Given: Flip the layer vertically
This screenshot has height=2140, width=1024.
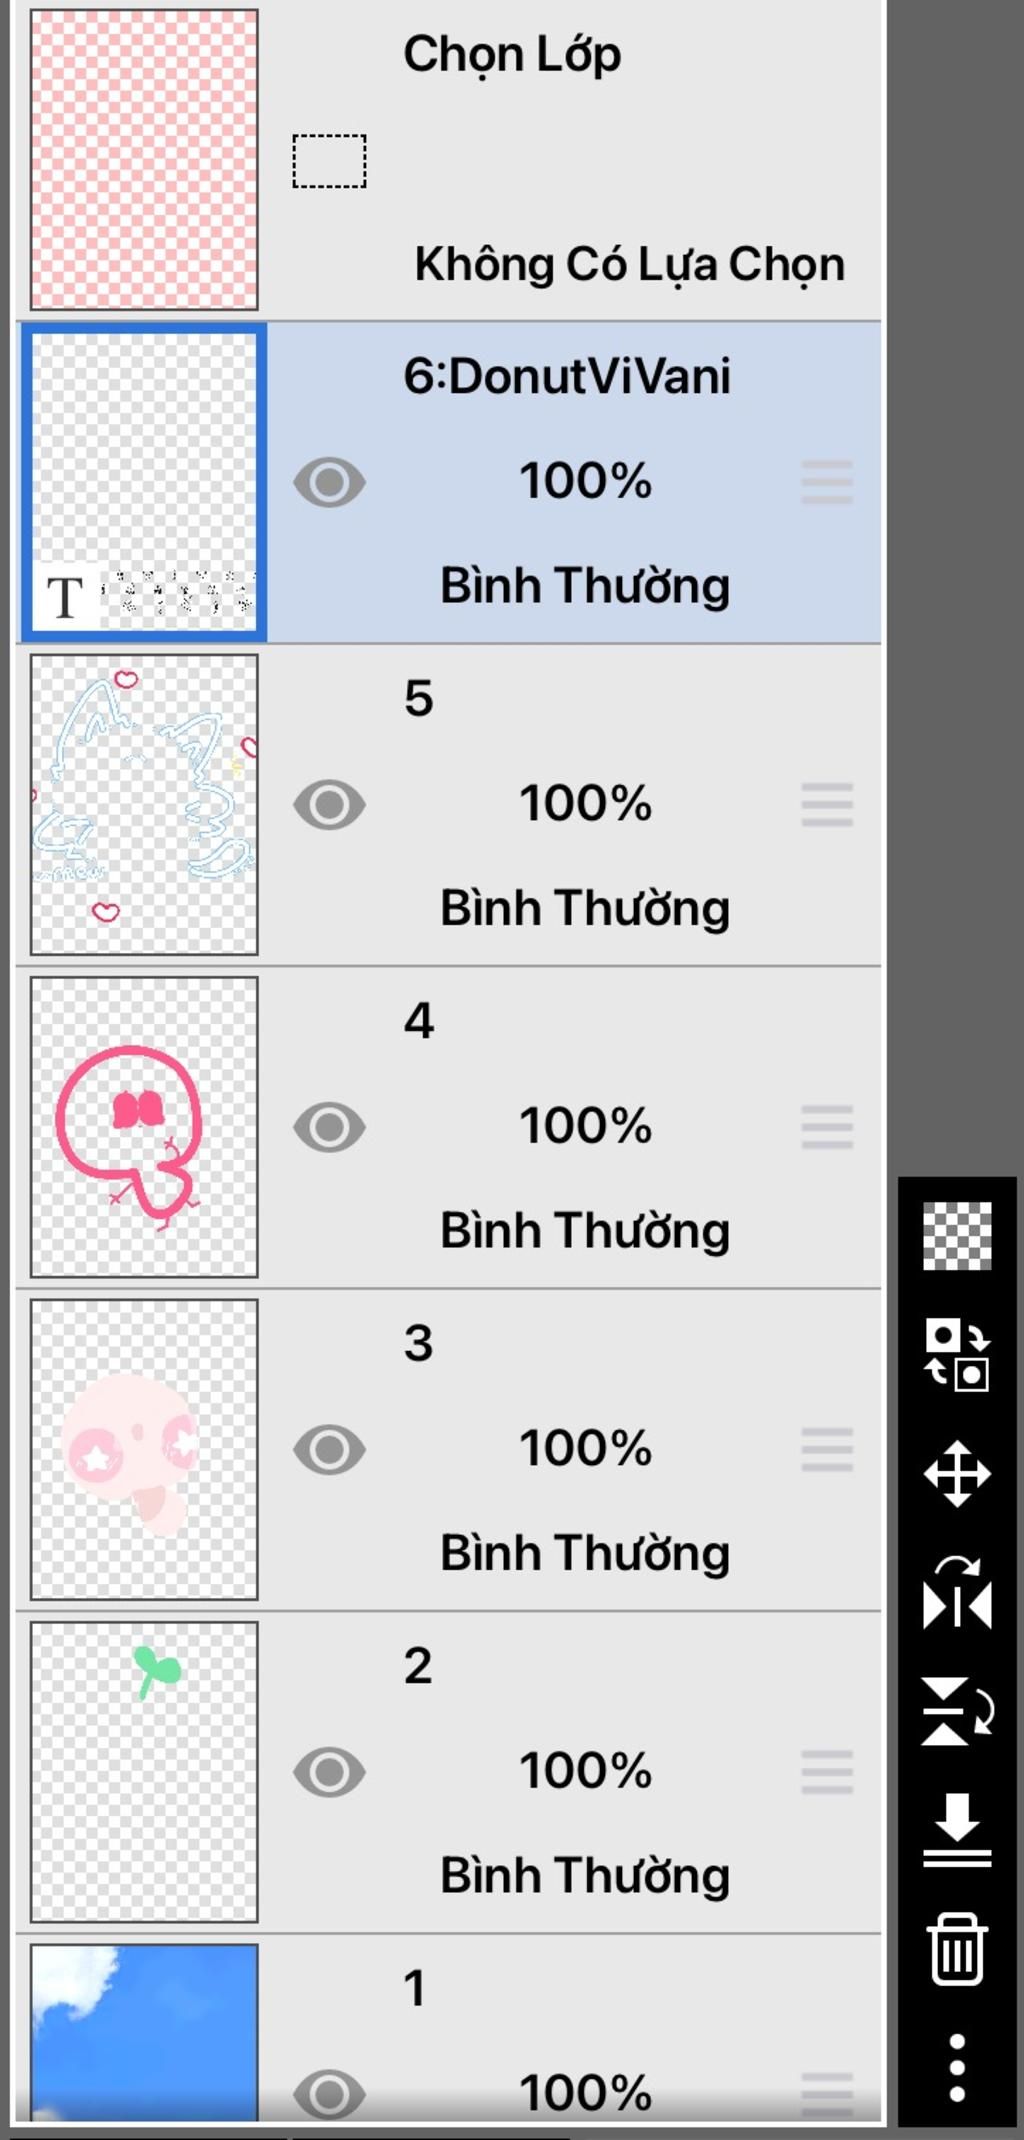Looking at the screenshot, I should coord(957,1711).
